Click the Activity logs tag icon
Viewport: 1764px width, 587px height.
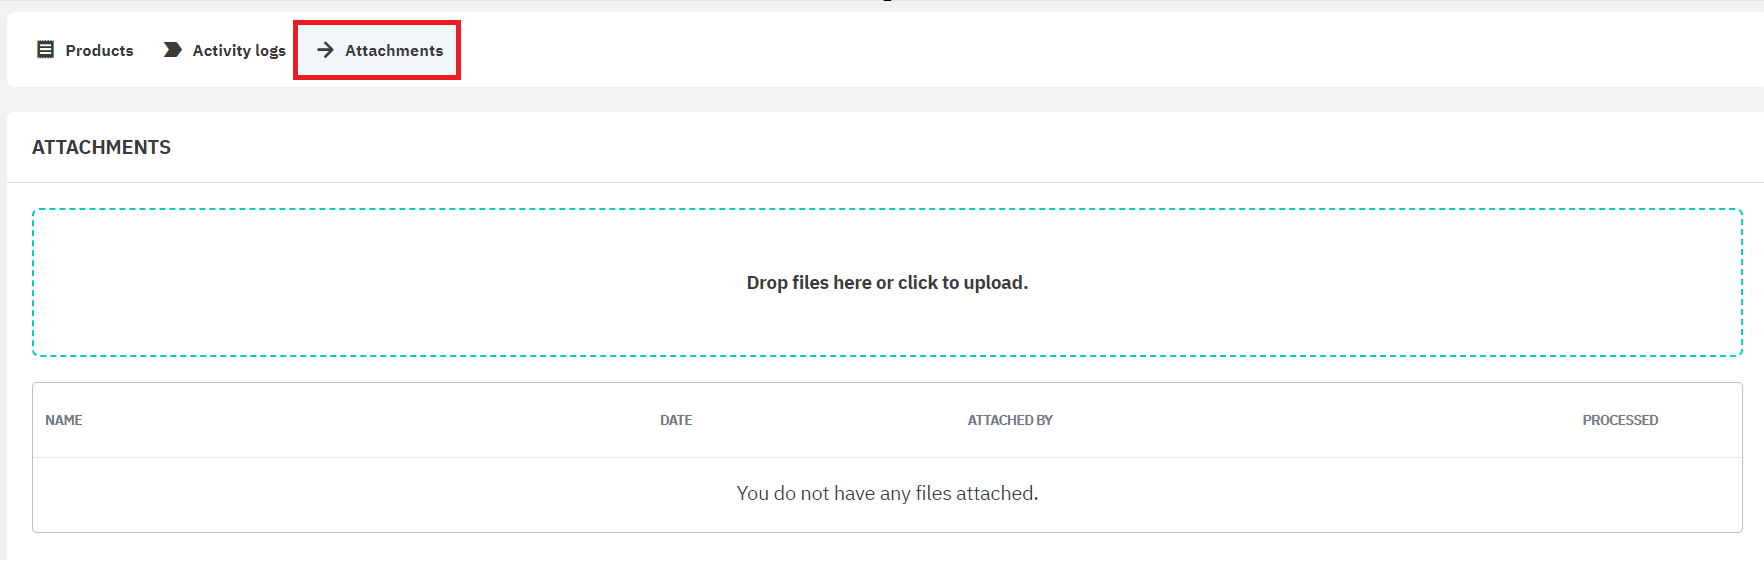pos(172,50)
